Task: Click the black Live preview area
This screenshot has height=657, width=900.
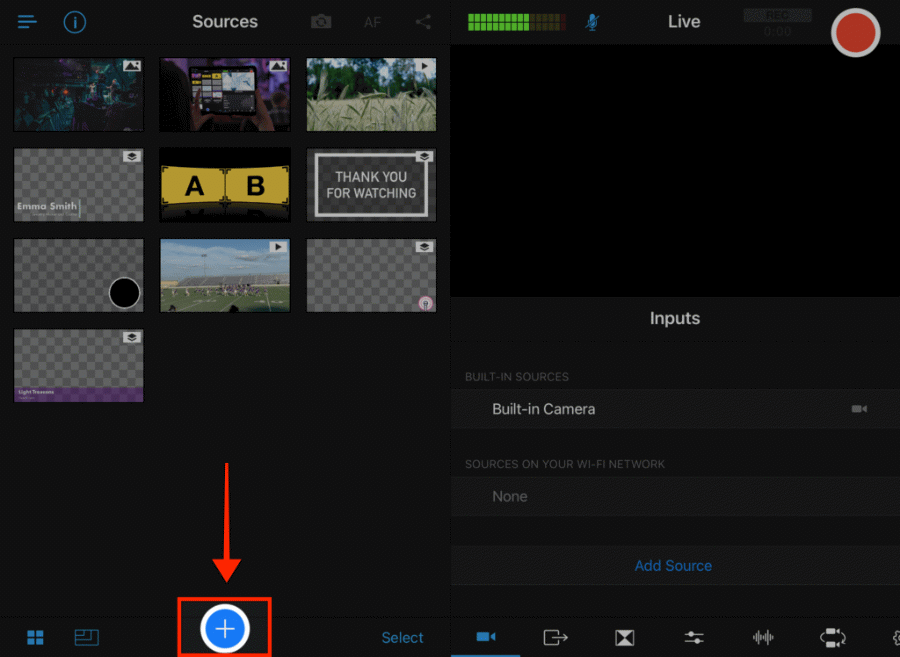Action: coord(675,171)
